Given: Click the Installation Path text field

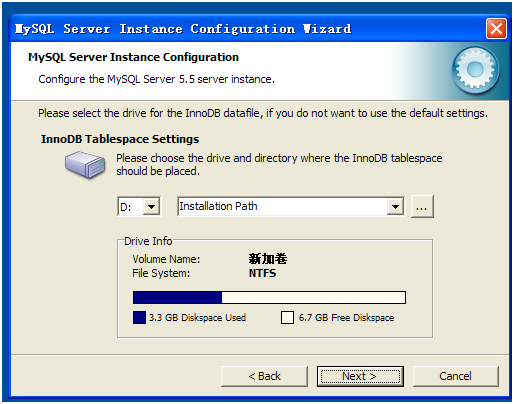Looking at the screenshot, I should [283, 207].
